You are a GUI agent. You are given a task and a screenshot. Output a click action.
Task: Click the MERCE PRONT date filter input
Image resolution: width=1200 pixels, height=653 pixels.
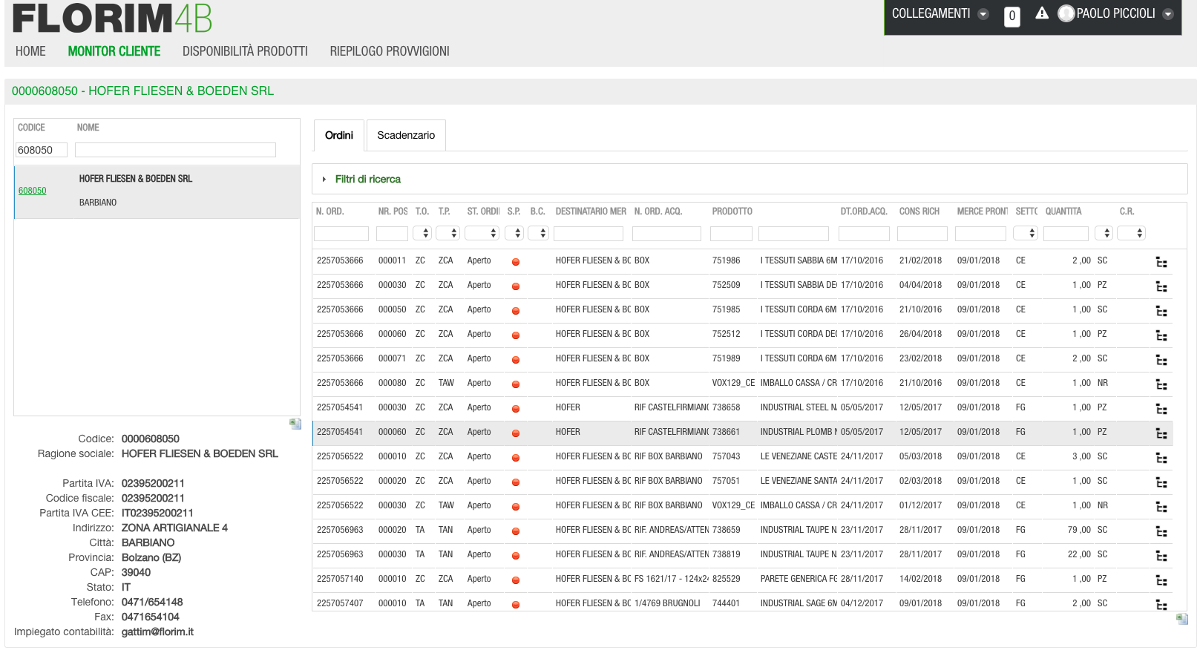980,233
